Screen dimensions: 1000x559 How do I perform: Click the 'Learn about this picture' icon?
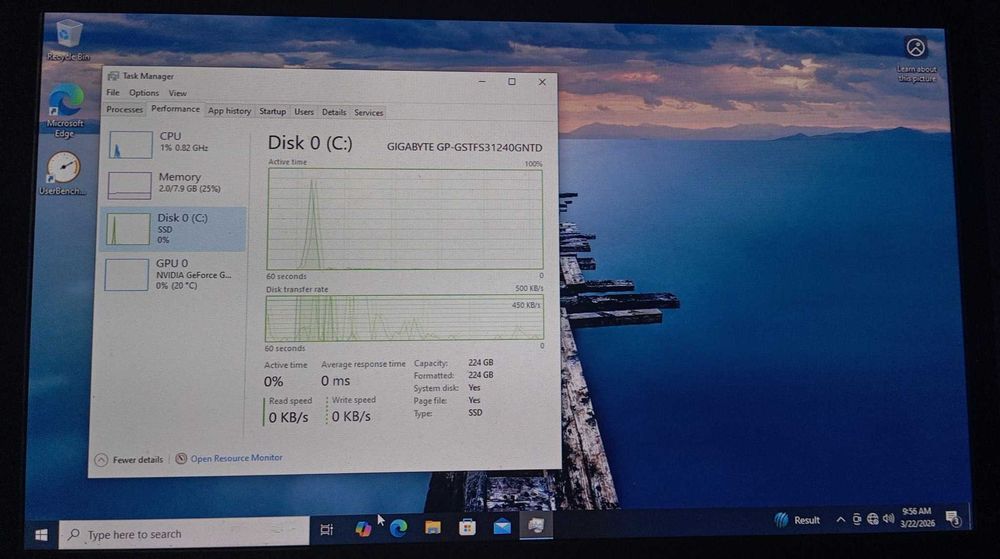coord(916,48)
